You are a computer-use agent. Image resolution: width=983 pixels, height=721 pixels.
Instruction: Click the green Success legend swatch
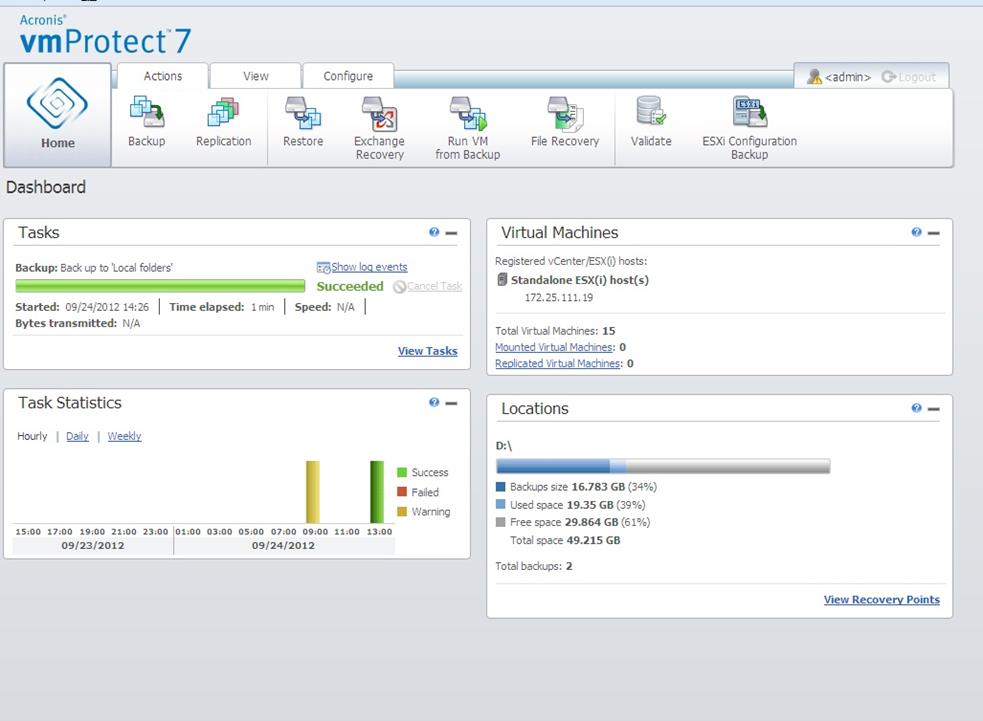[402, 472]
